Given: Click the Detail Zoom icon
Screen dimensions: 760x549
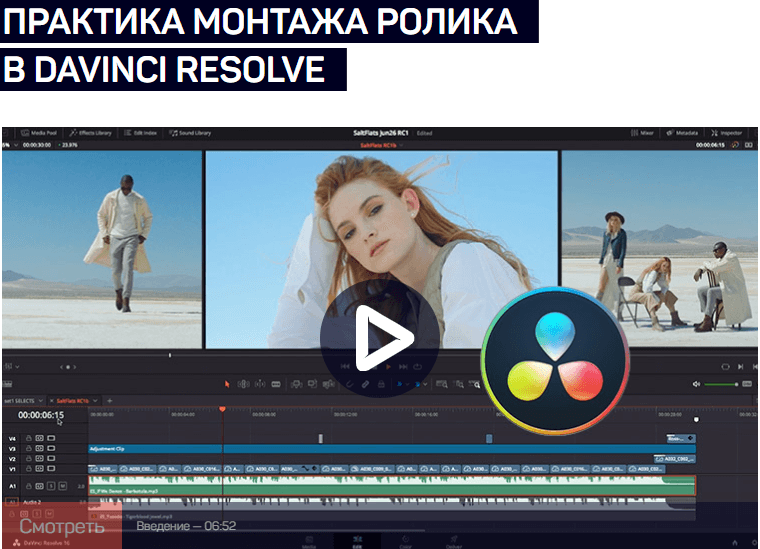Looking at the screenshot, I should tap(458, 384).
